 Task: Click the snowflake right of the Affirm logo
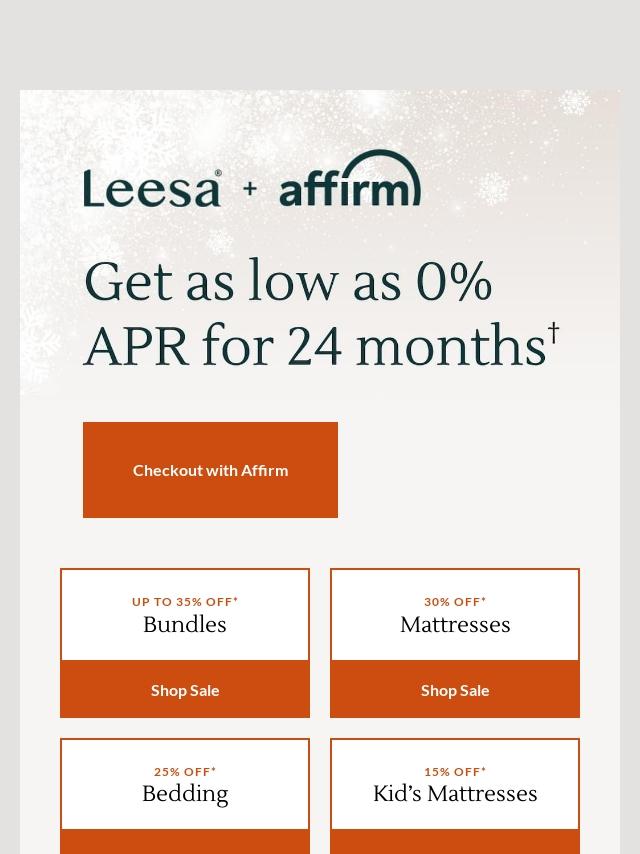point(493,187)
